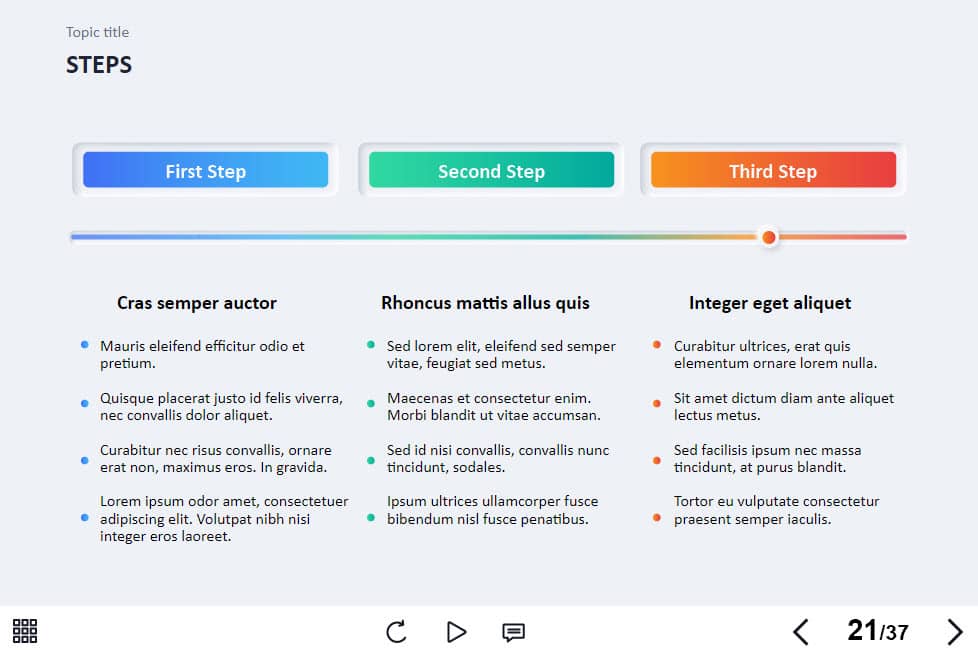Screen dimensions: 978x656
Task: Click the play triangle icon
Action: 457,632
